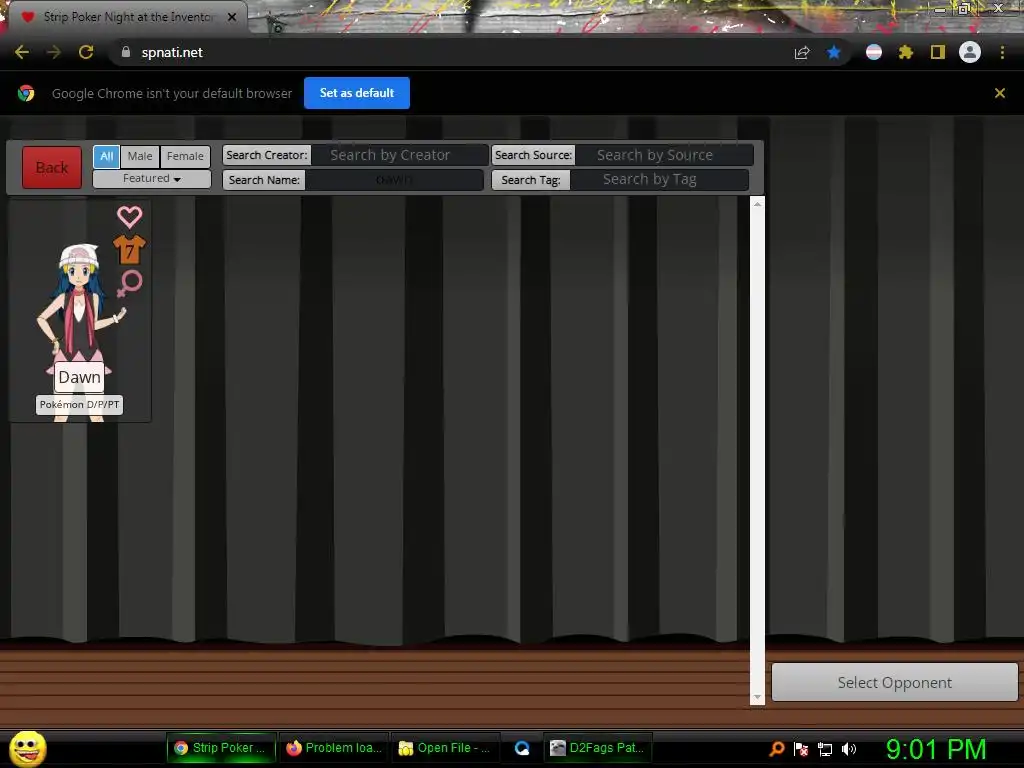The width and height of the screenshot is (1024, 768).
Task: Switch to D2Fags Pat taskbar item
Action: [x=598, y=748]
